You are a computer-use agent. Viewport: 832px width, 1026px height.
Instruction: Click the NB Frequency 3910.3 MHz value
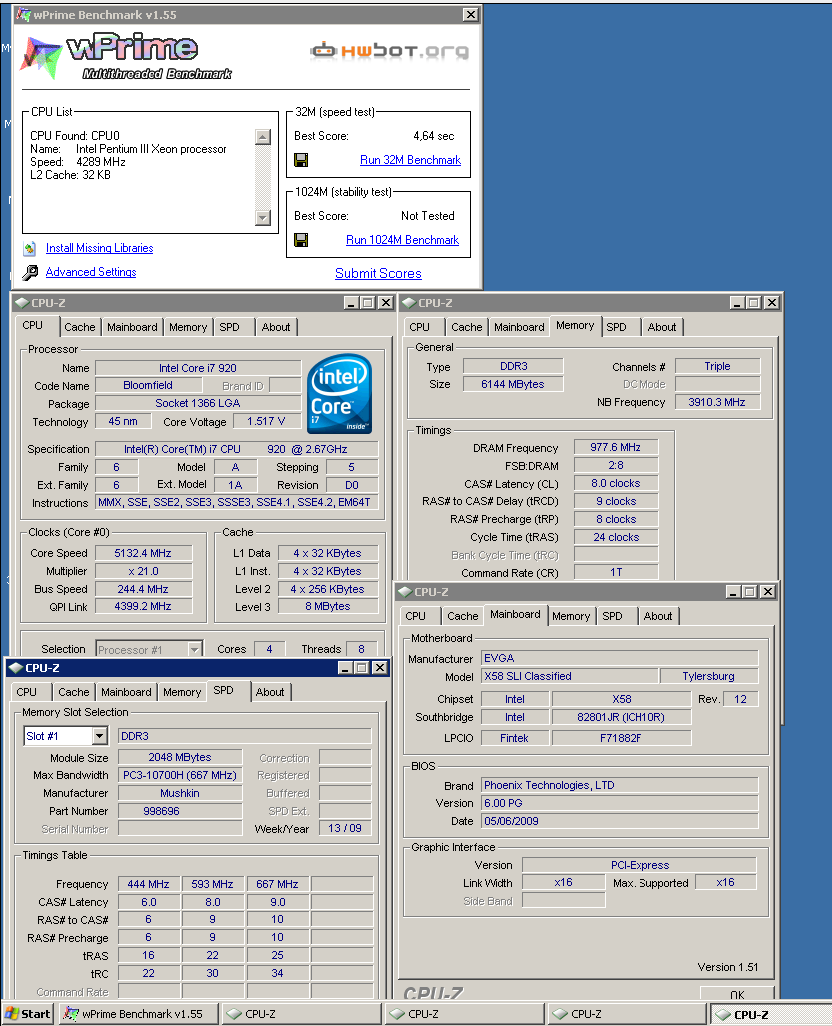point(717,402)
